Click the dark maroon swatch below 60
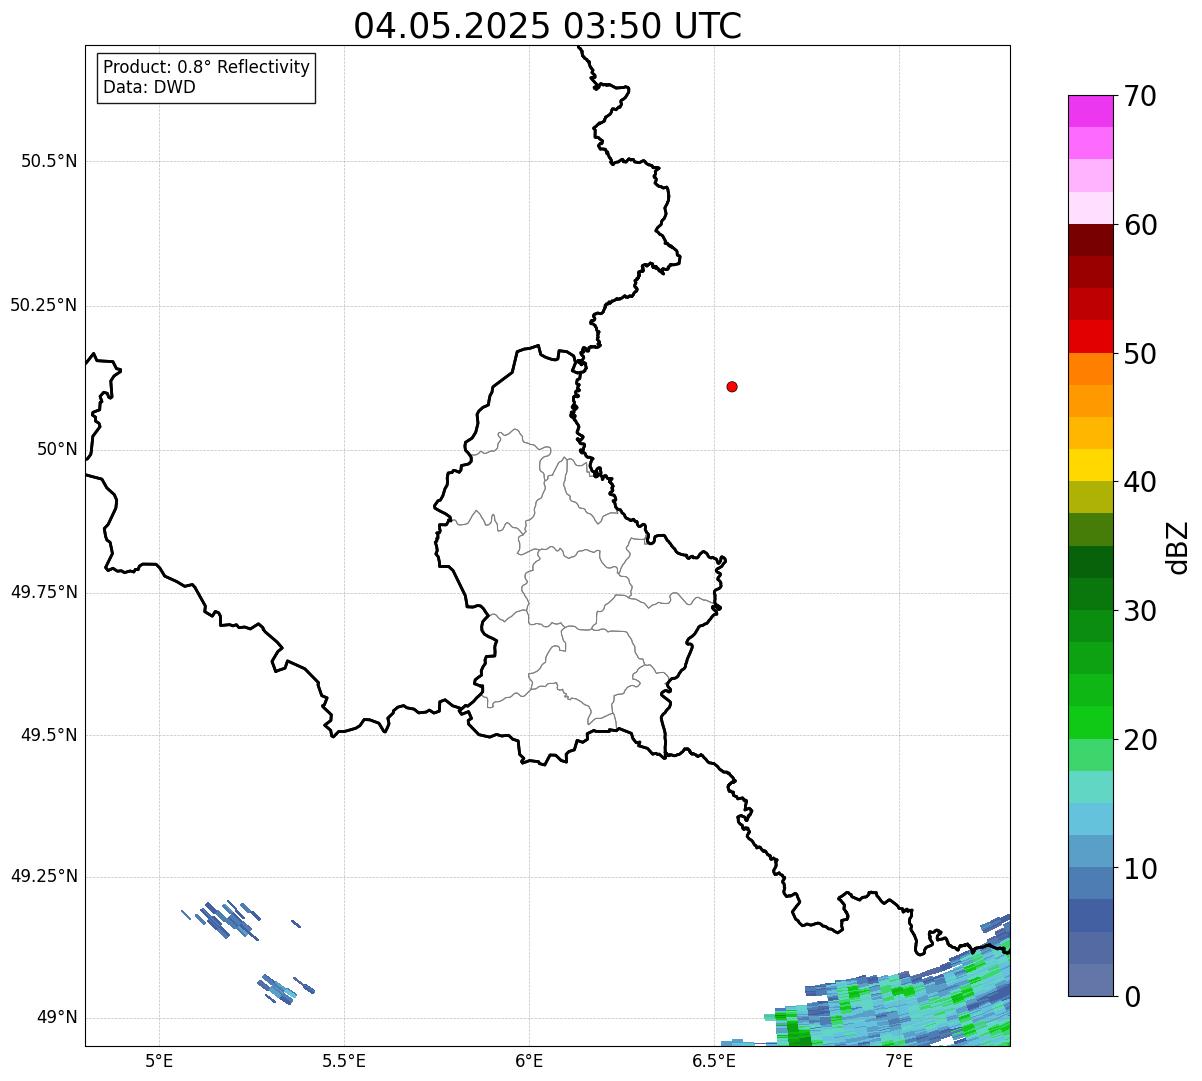Viewport: 1202px width, 1081px height. coord(1090,240)
